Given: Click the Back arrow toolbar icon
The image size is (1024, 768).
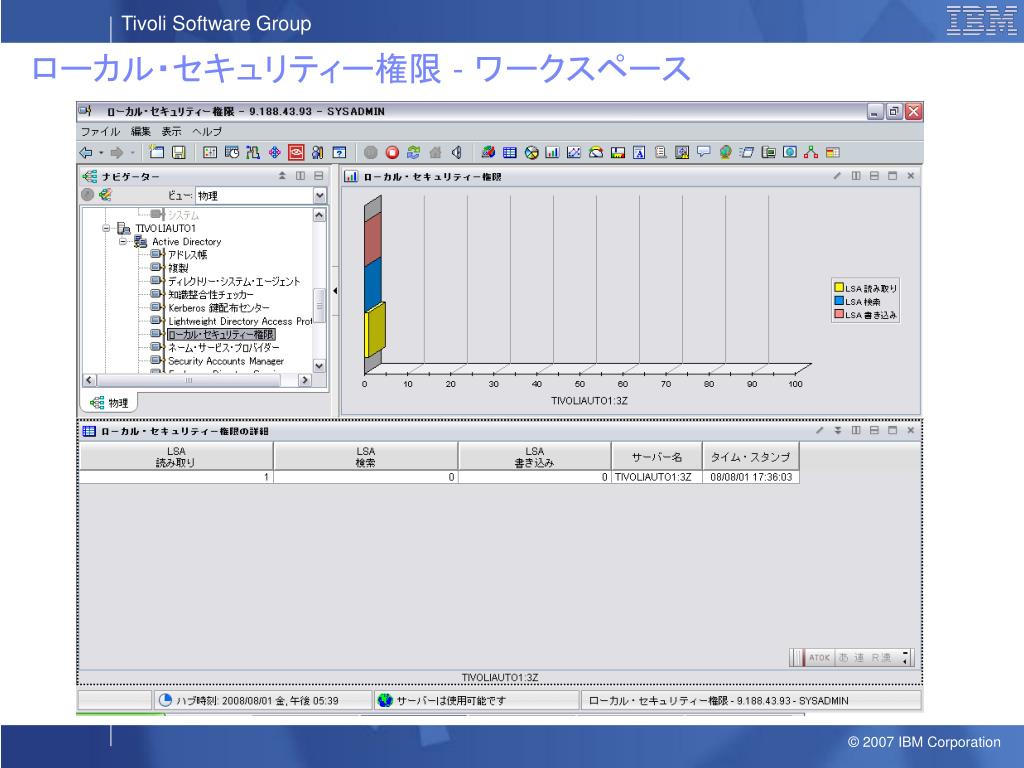Looking at the screenshot, I should click(x=86, y=153).
